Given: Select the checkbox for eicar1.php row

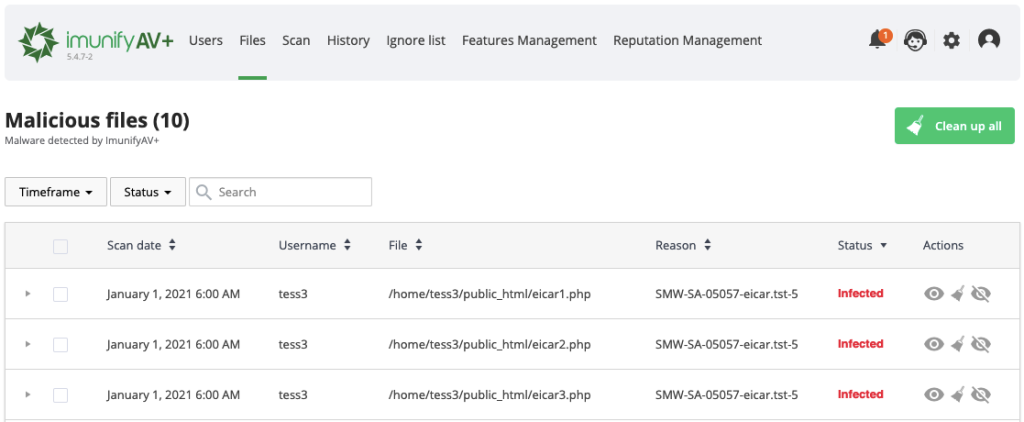Looking at the screenshot, I should click(x=61, y=294).
